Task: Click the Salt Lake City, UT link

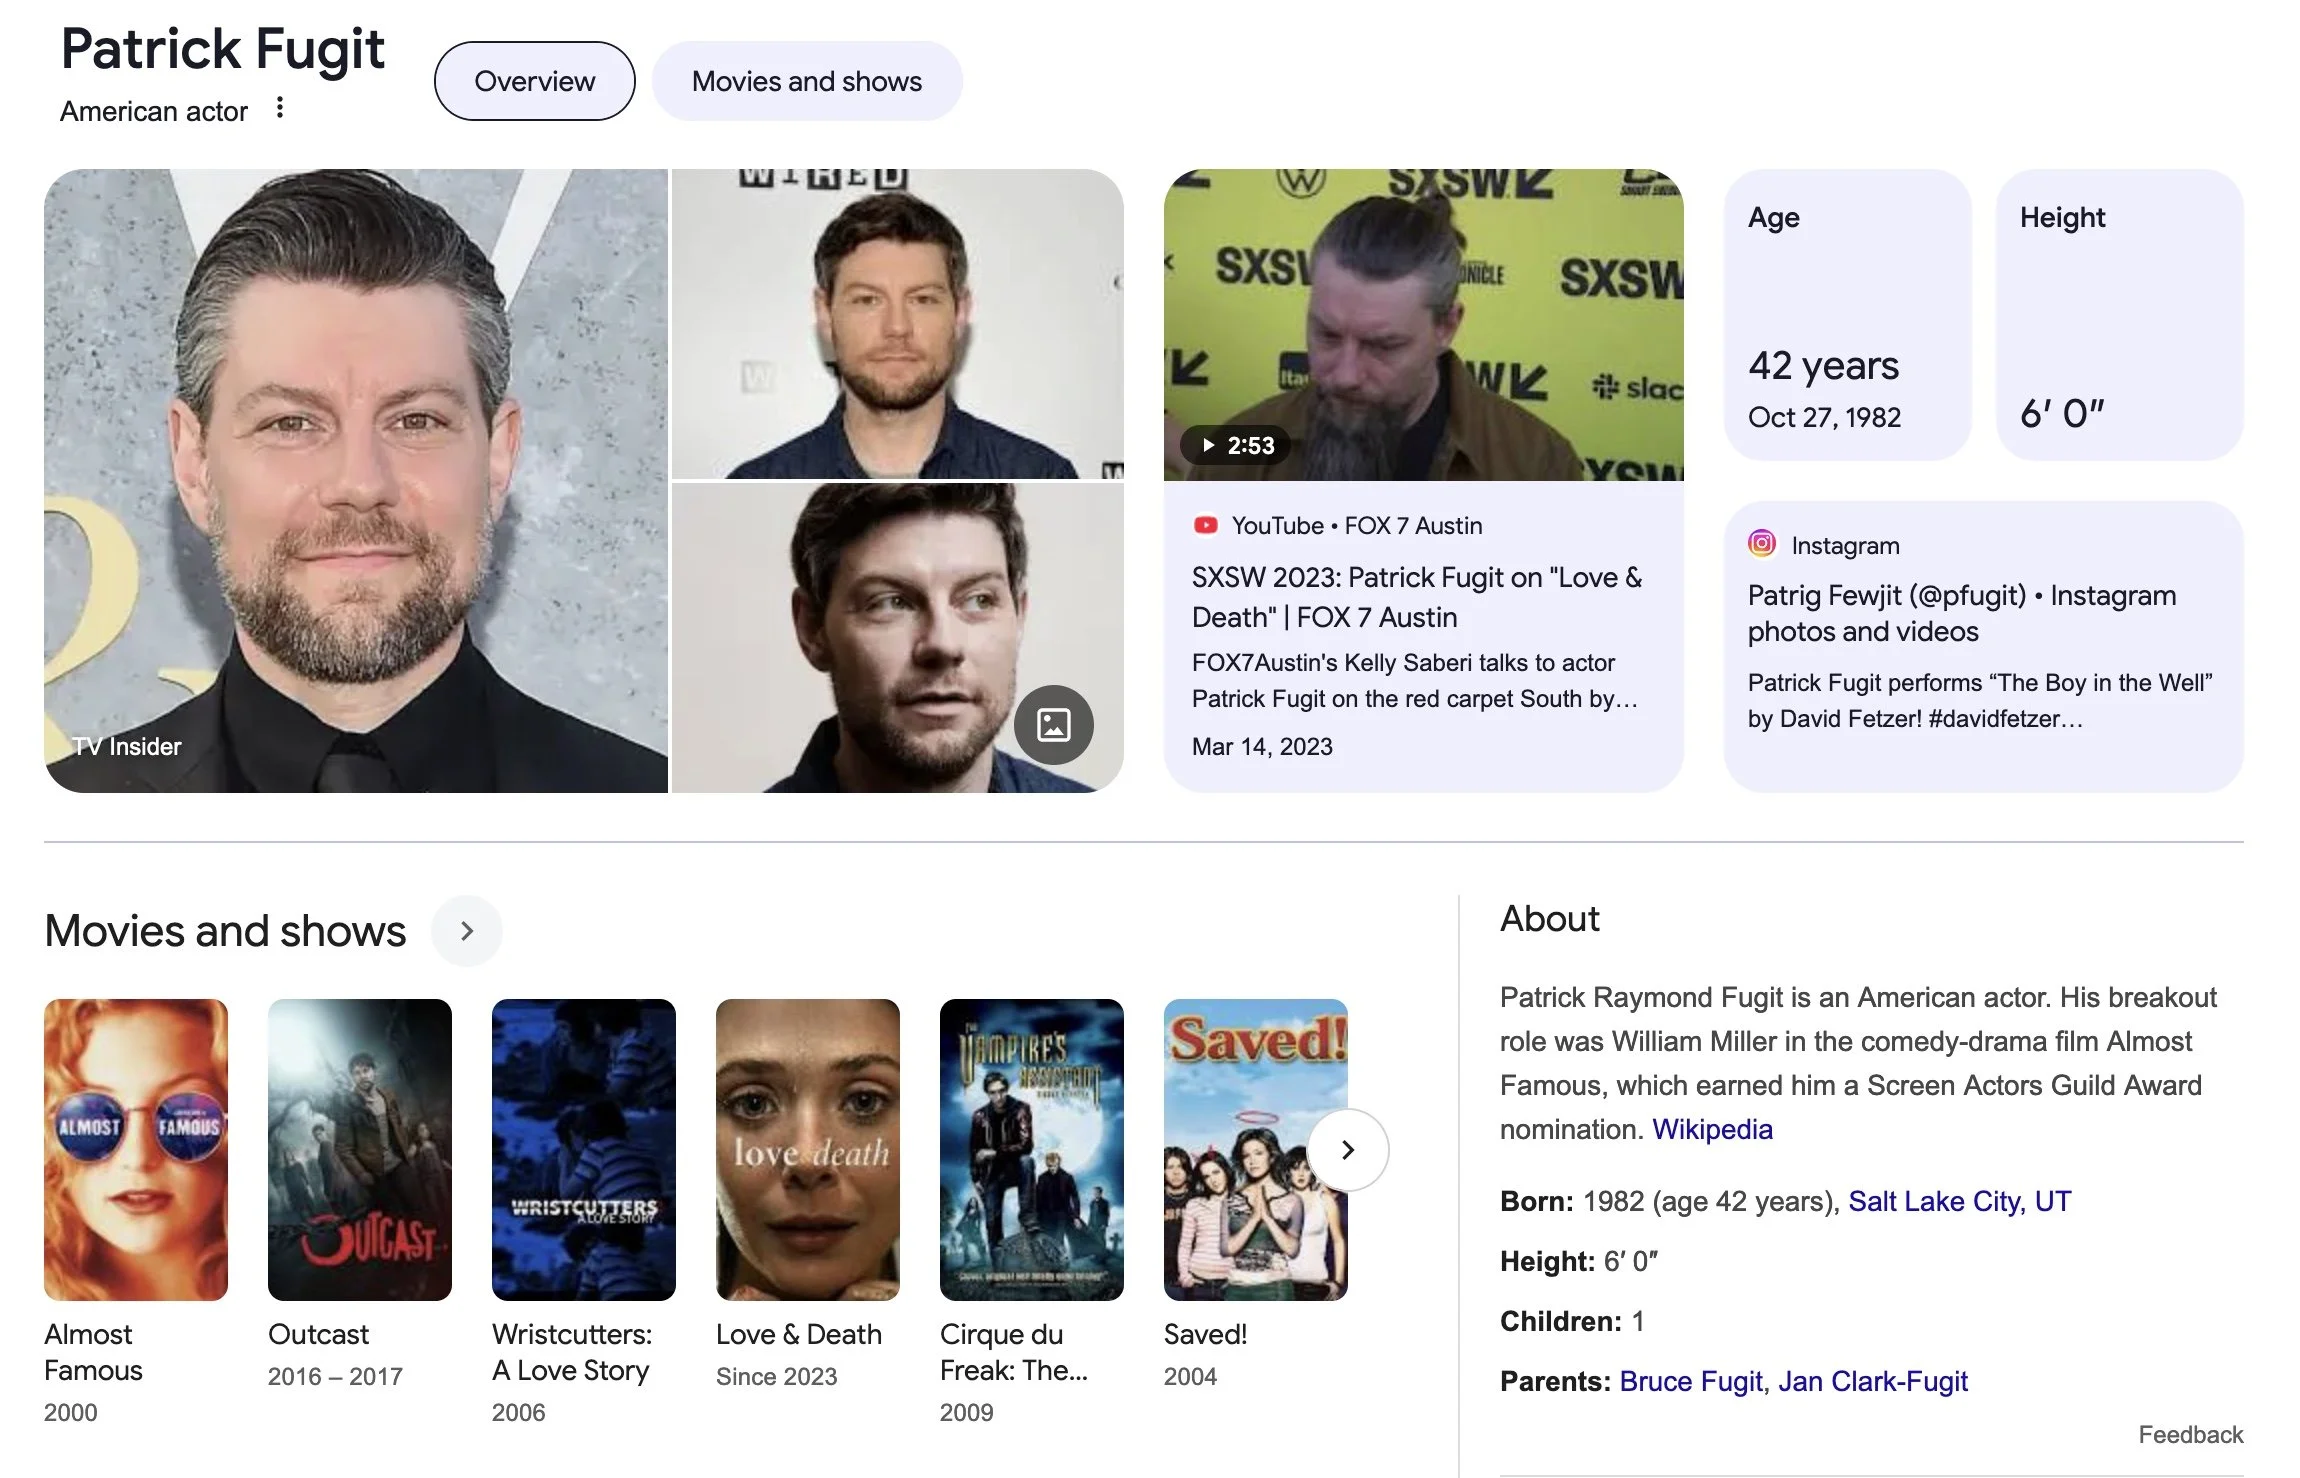Action: coord(1958,1201)
